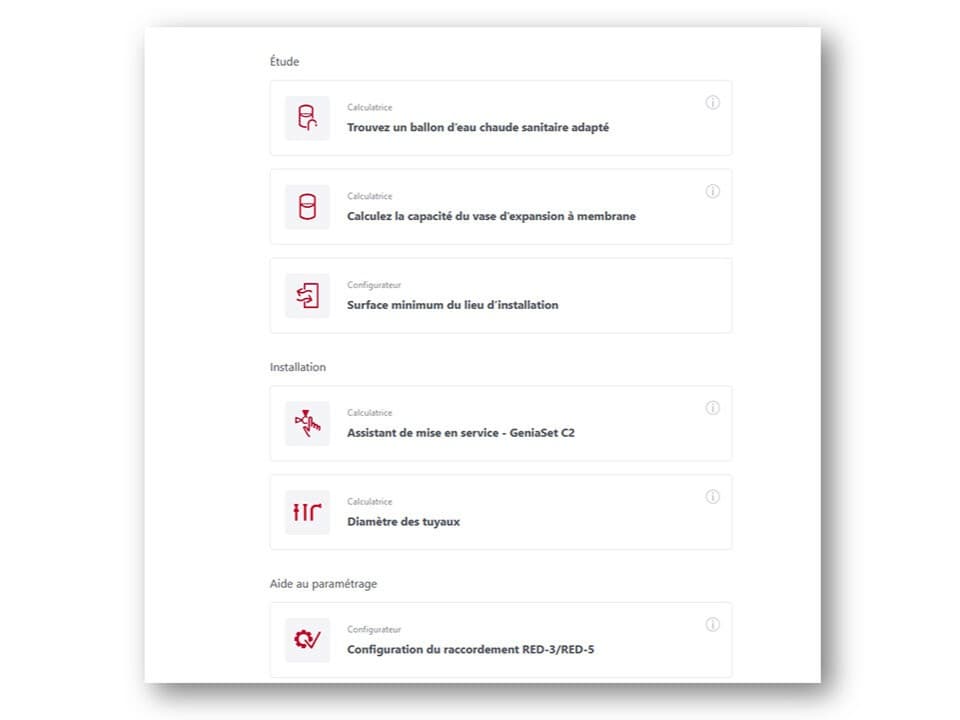Open info for the GeniaSet C2 assistant

point(713,409)
